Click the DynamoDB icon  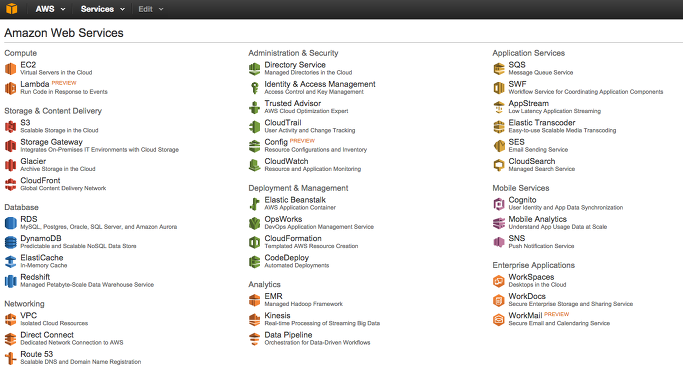tap(10, 242)
